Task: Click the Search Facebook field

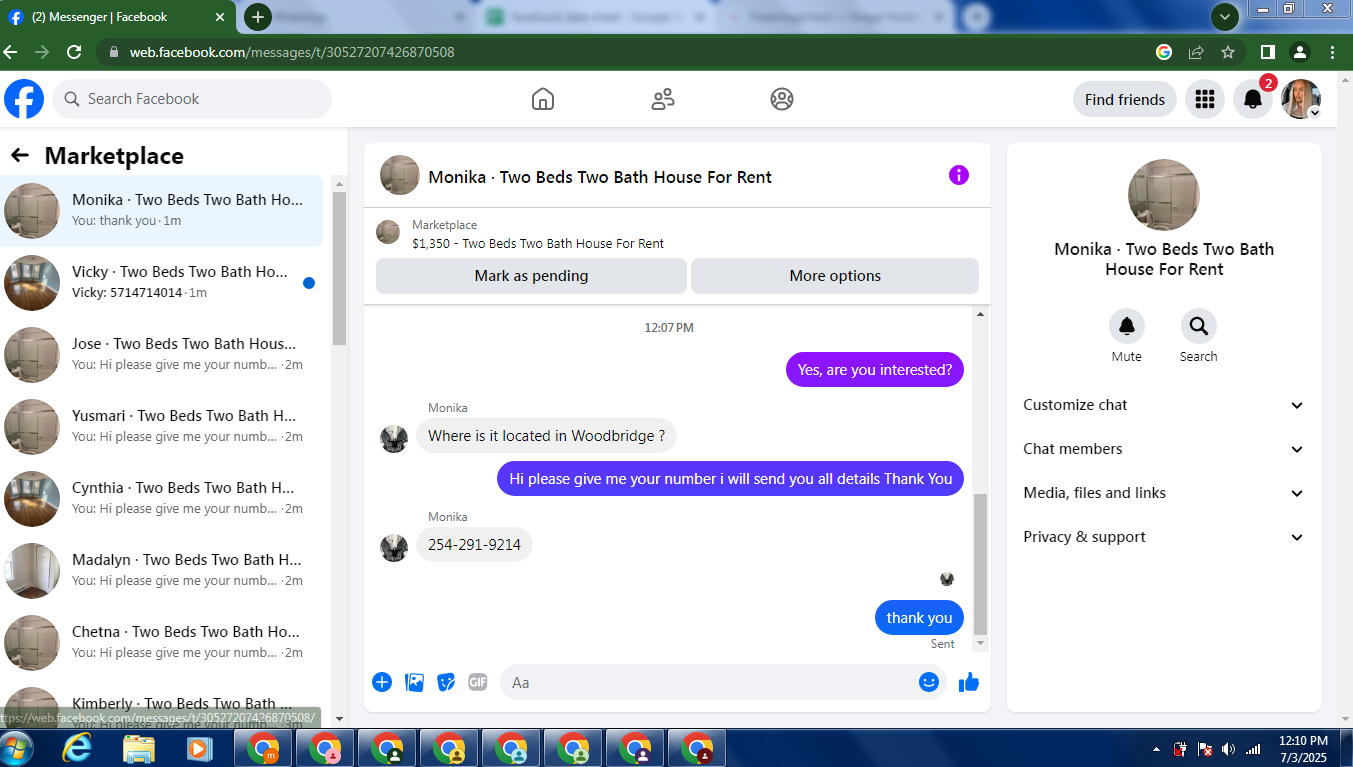Action: pos(192,99)
